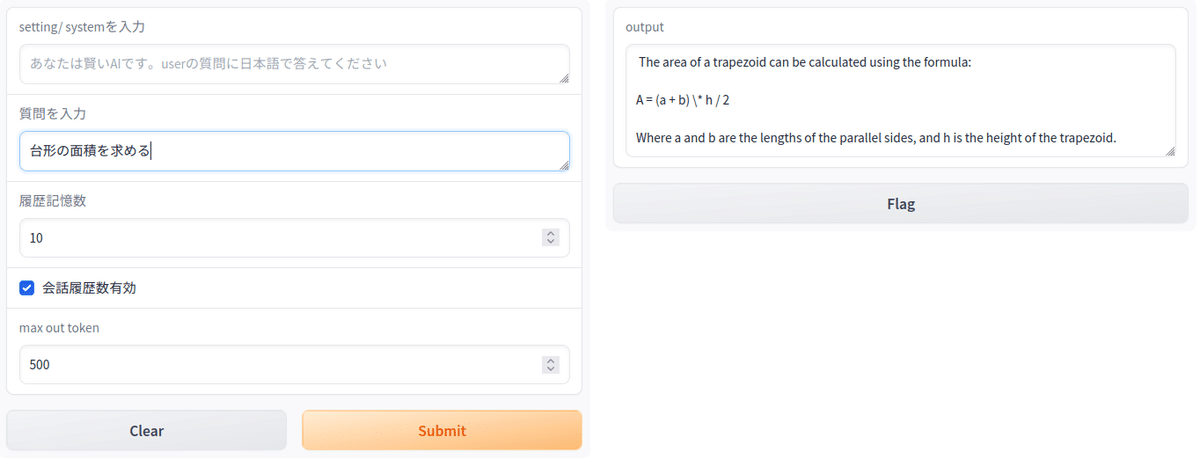The image size is (1200, 458).
Task: Toggle the 会話履歴数有効 checkbox
Action: coord(27,288)
